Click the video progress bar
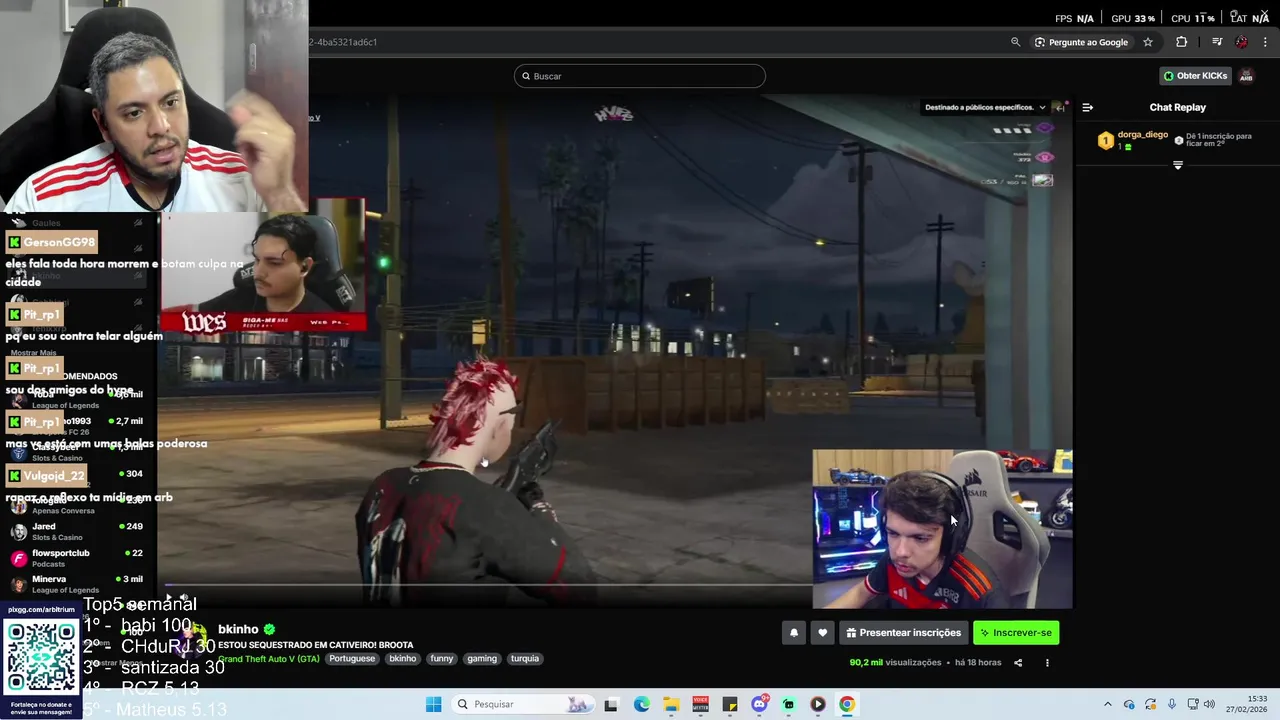Viewport: 1280px width, 720px height. tap(490, 585)
